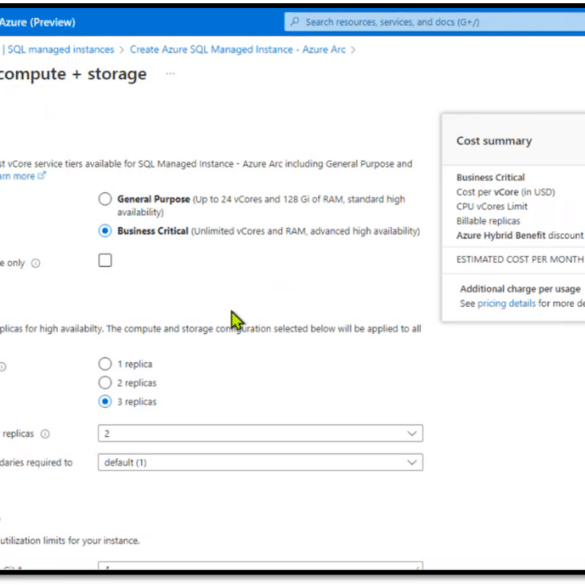Click the chevron after SQL managed instances breadcrumb
Image resolution: width=585 pixels, height=585 pixels.
click(x=122, y=50)
